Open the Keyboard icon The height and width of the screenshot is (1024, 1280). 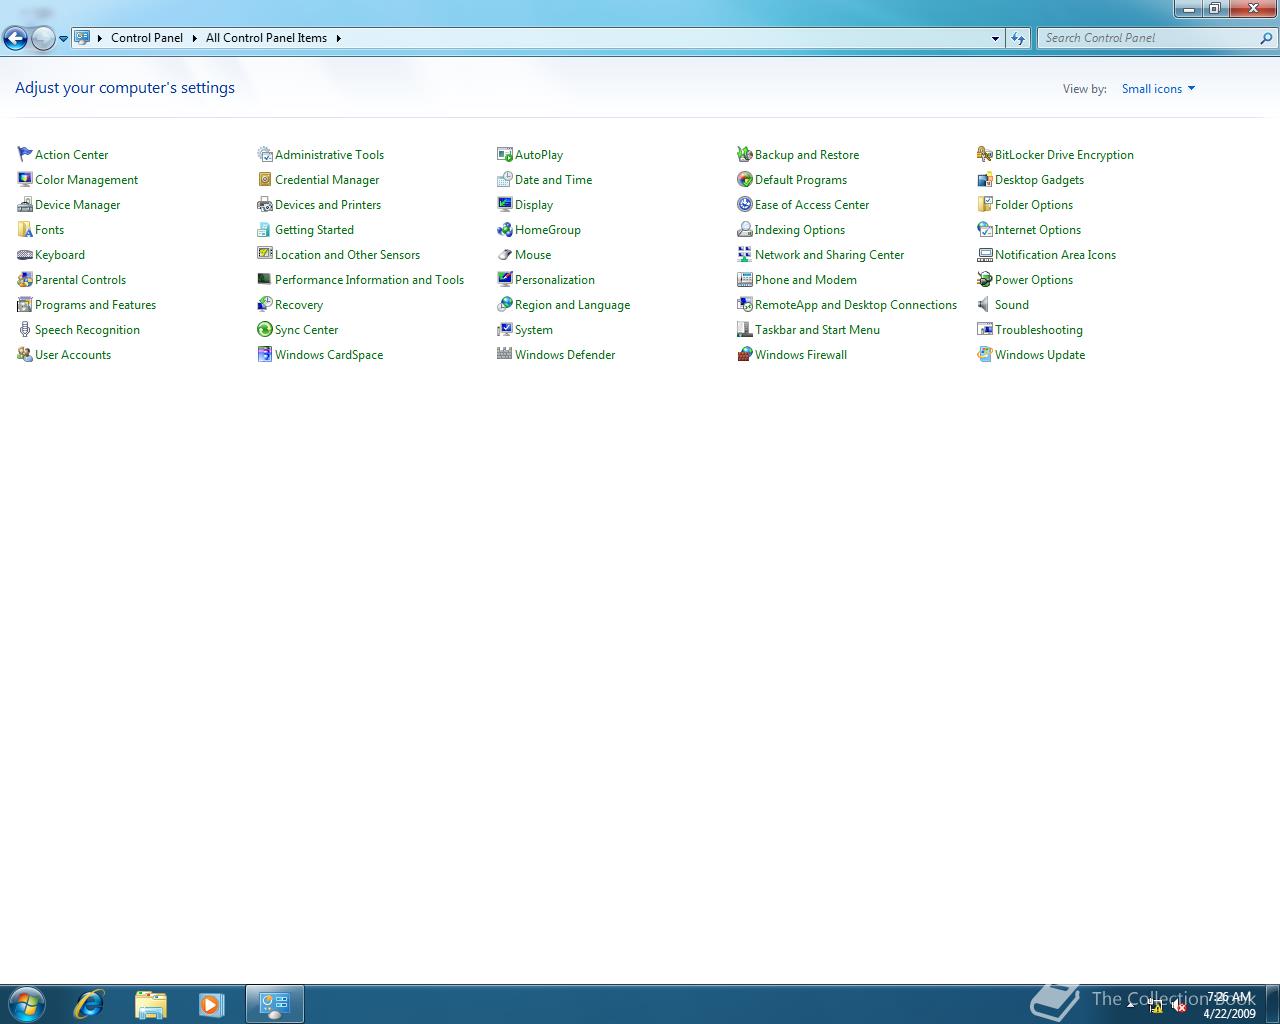pos(25,254)
